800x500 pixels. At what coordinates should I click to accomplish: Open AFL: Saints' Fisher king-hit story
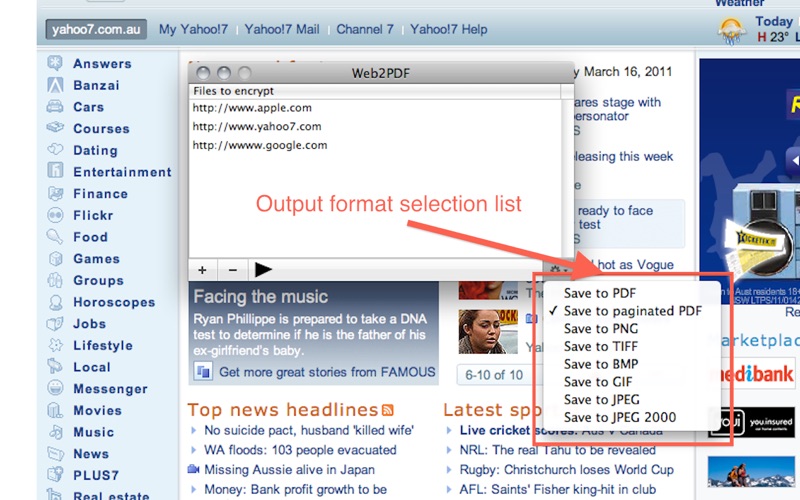[x=558, y=489]
